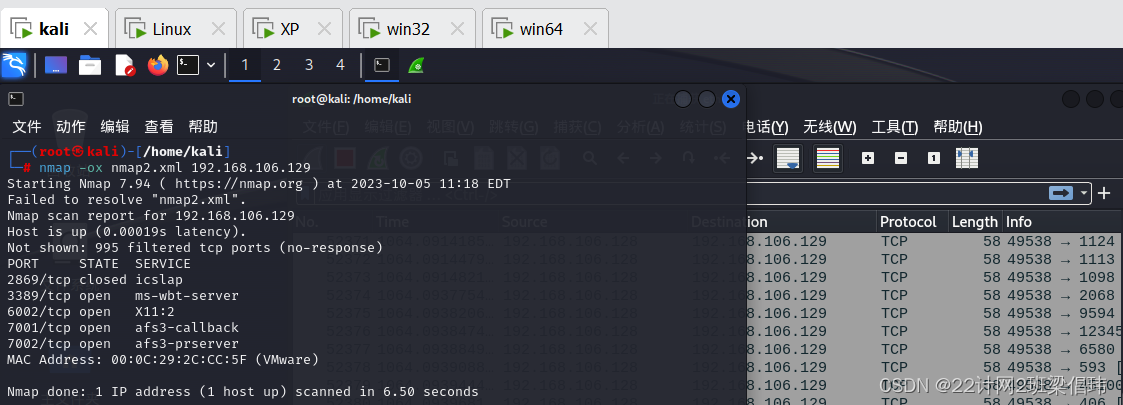Zoom in Wireshark packet text
1123x405 pixels.
pos(868,158)
